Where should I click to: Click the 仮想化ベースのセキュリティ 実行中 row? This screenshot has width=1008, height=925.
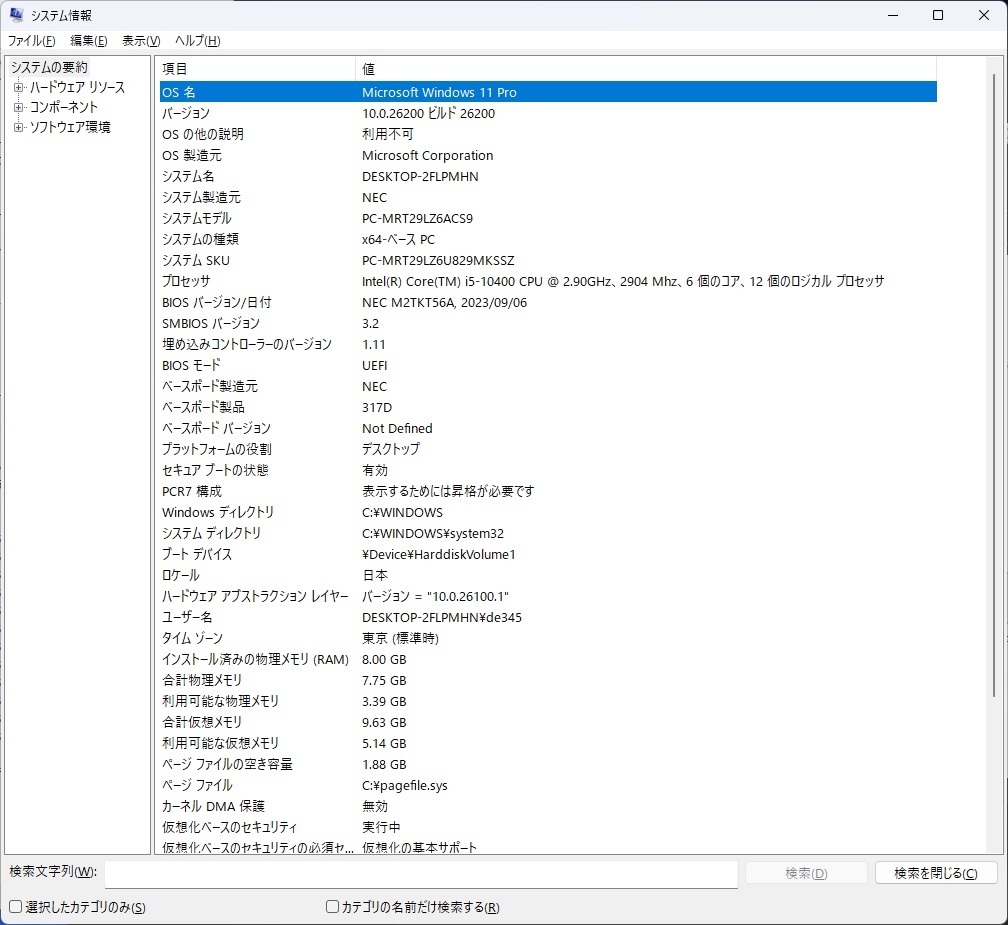click(x=548, y=827)
